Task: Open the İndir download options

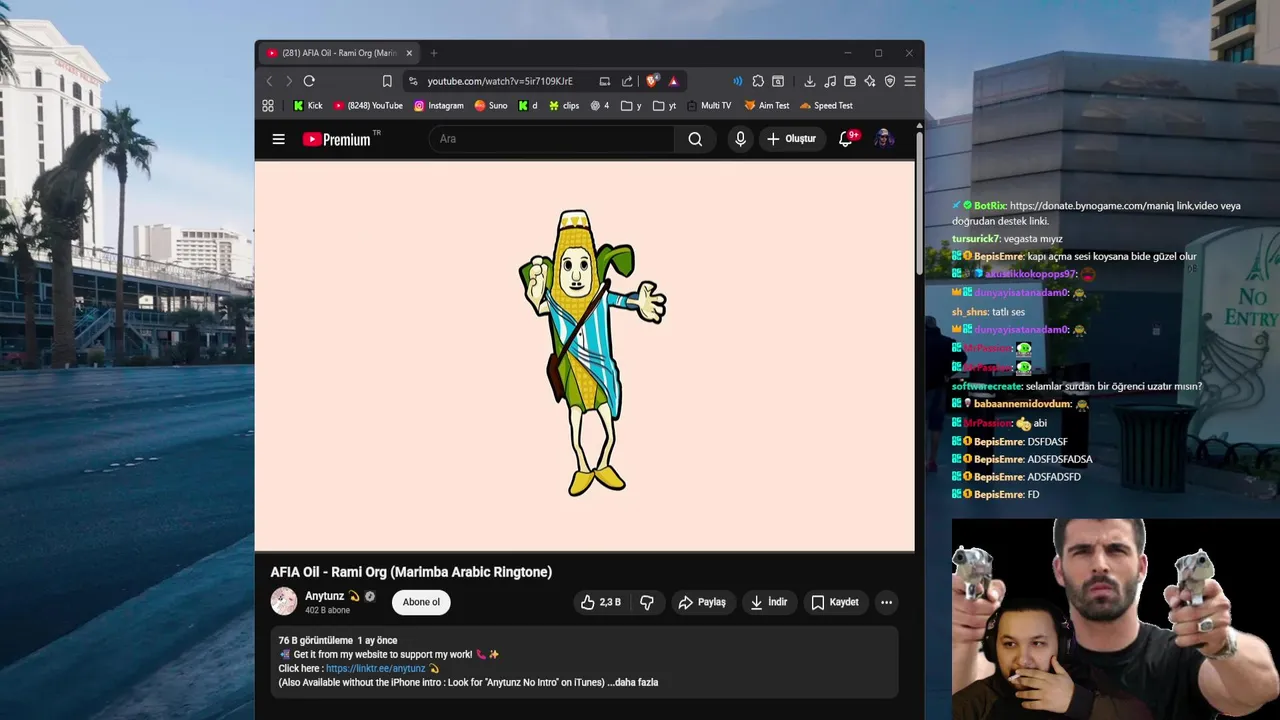Action: (x=769, y=602)
